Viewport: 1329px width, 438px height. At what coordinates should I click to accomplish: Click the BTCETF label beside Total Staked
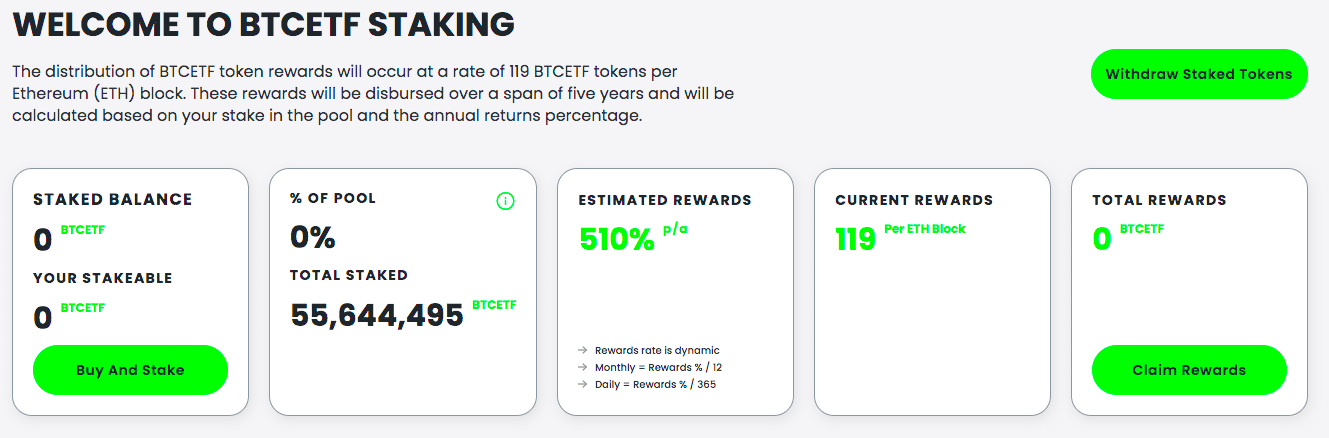click(494, 304)
